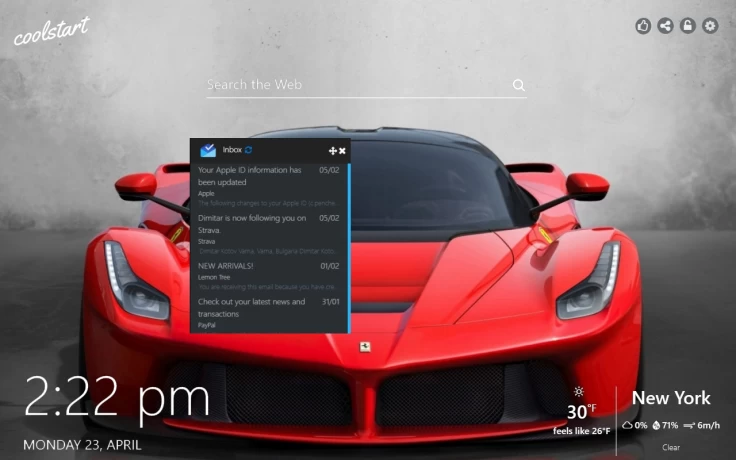Click the Lemon Tree sender name
The width and height of the screenshot is (736, 460).
click(x=214, y=277)
